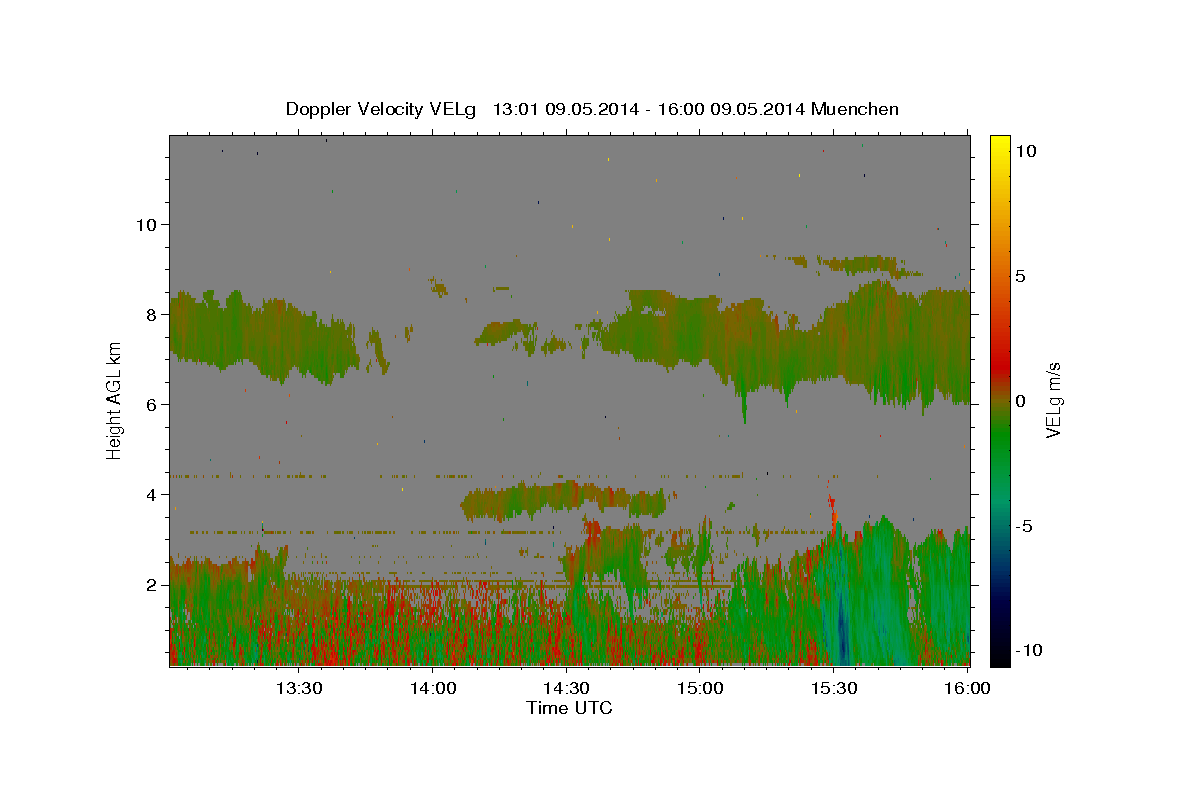
Task: Click the colorbar label 0
Action: [x=1021, y=401]
